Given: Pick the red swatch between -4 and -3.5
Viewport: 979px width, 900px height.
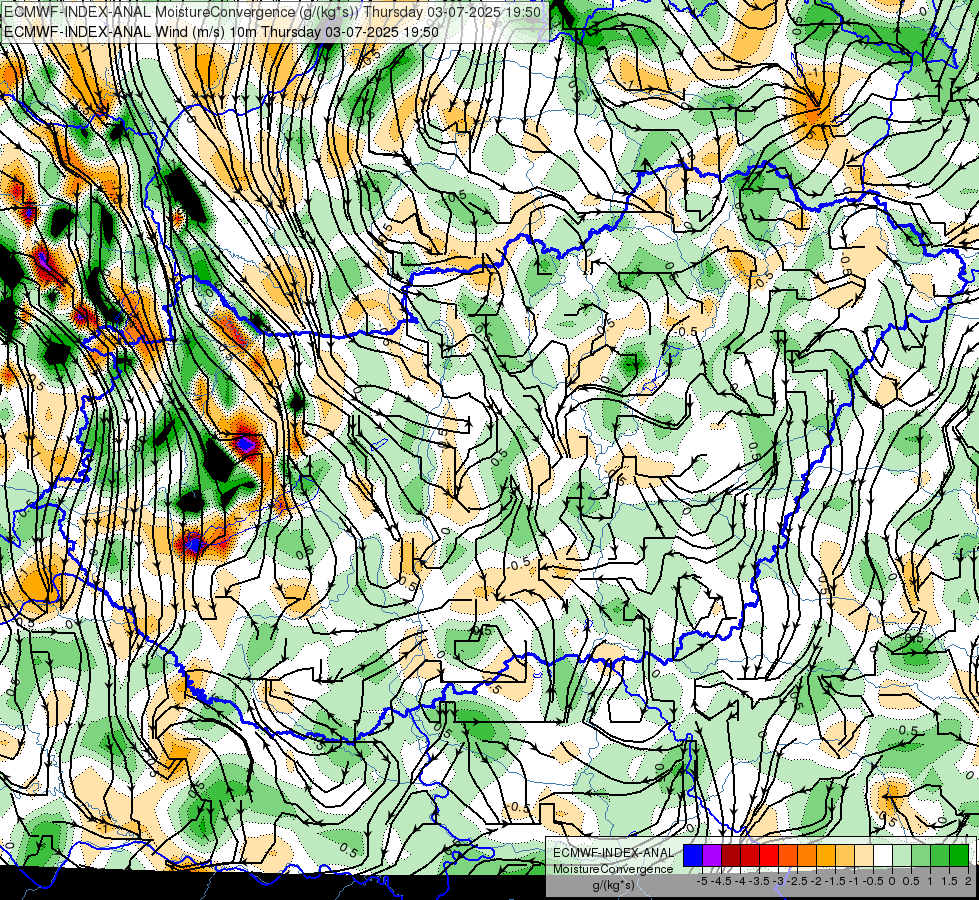Looking at the screenshot, I should [x=750, y=856].
